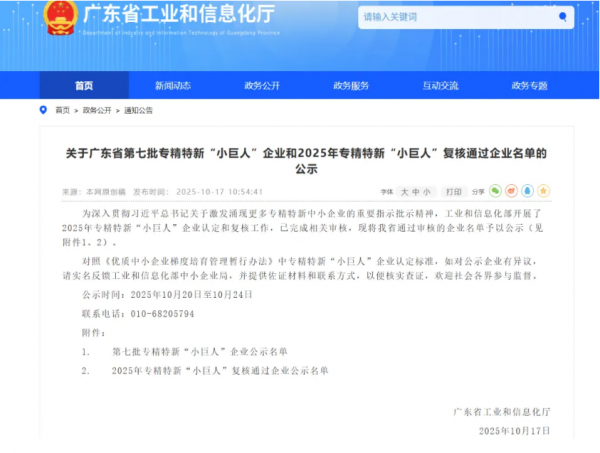
Task: Go to 政务专题 section
Action: [529, 85]
